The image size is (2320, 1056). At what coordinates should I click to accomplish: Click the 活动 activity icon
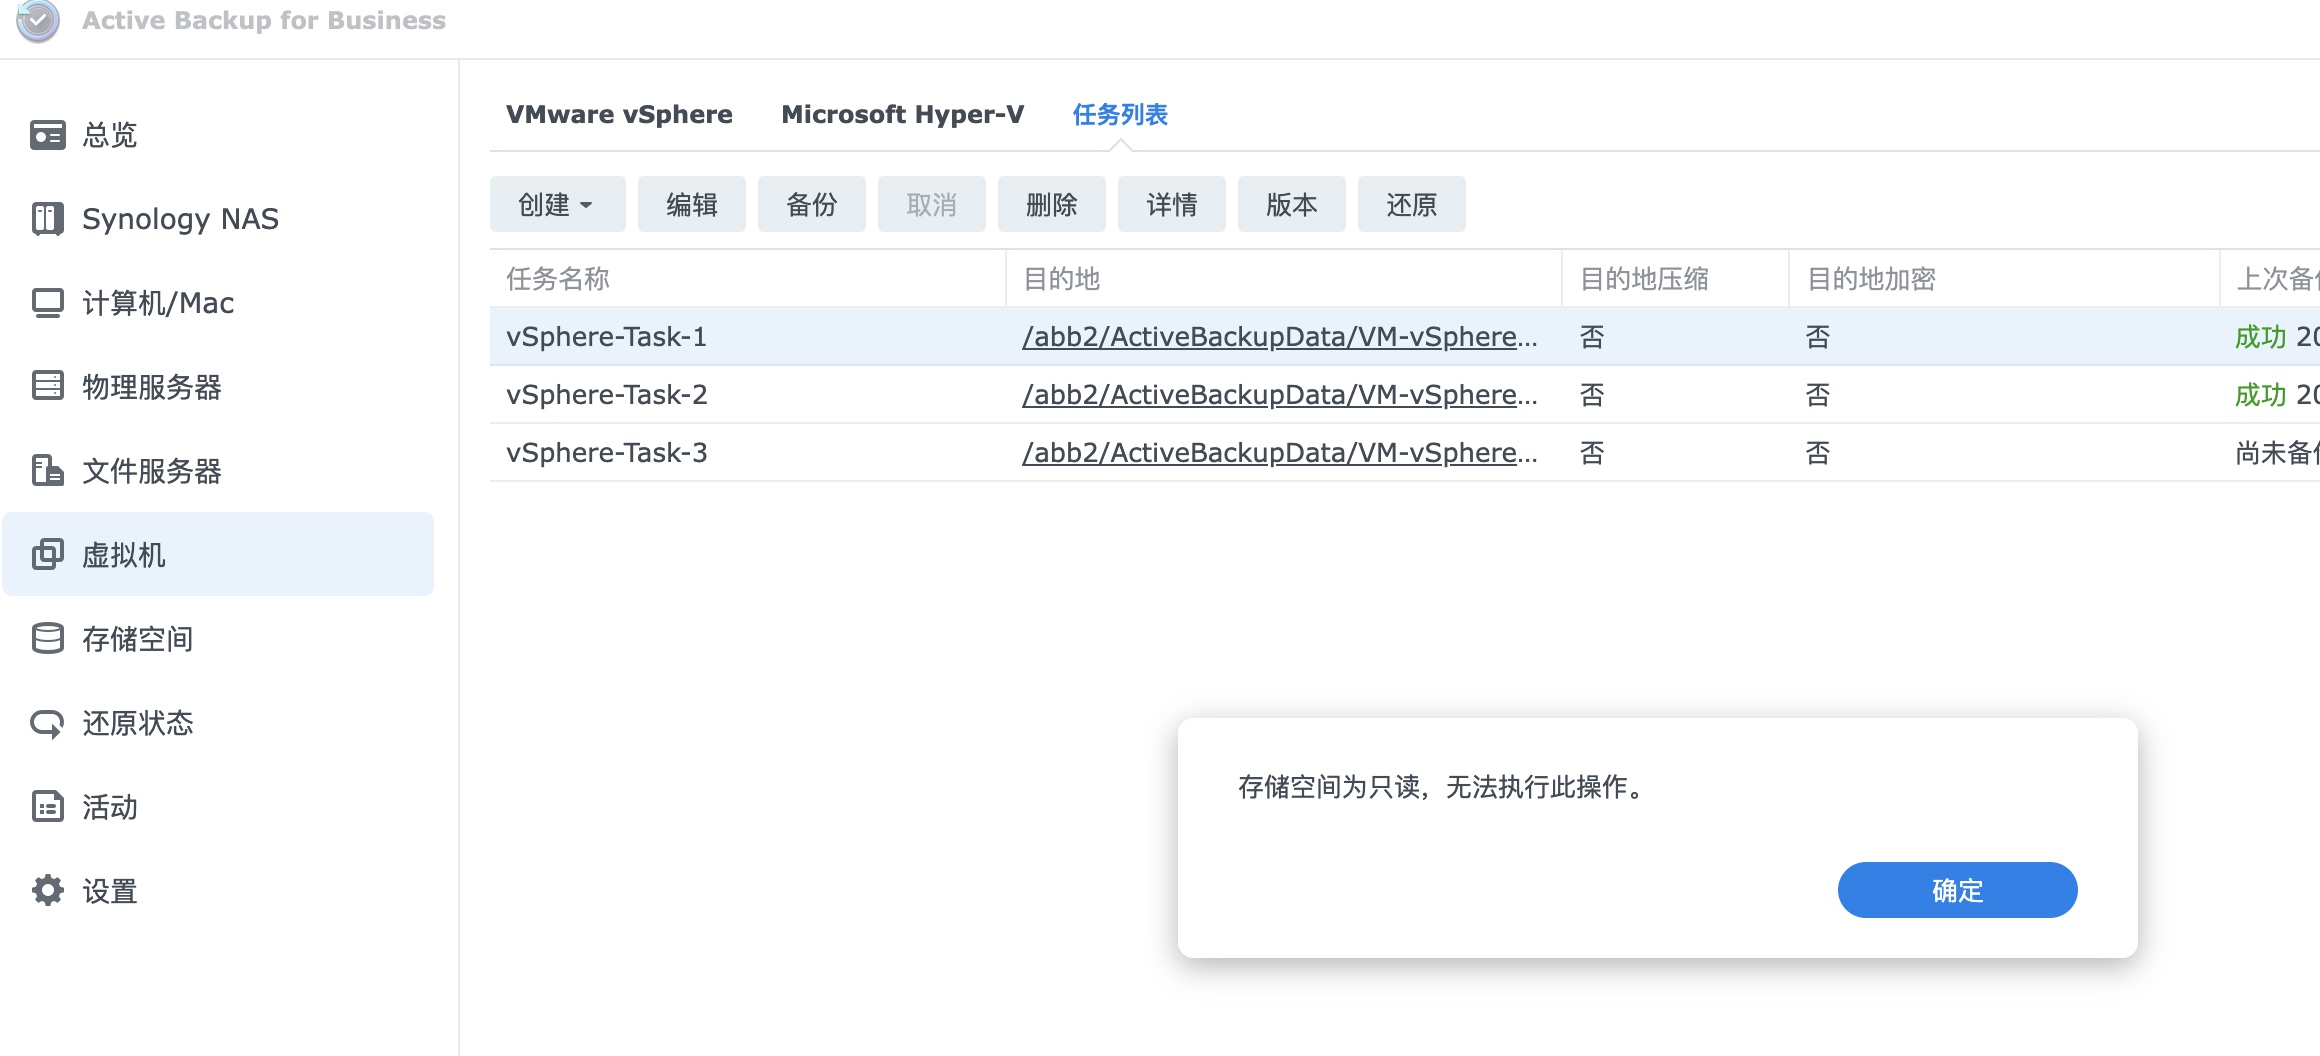[x=48, y=806]
